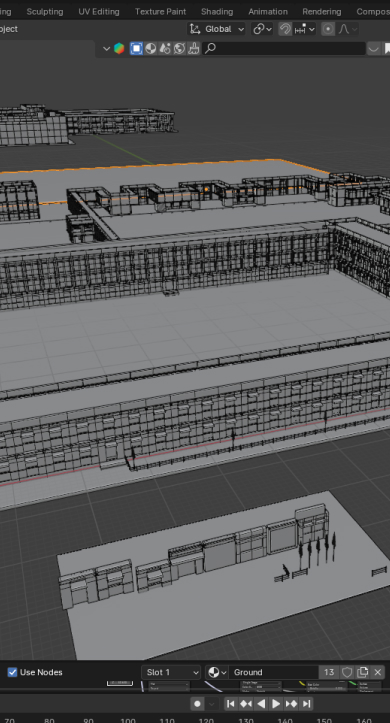This screenshot has height=723, width=390.
Task: Click frame 130 on the timeline ruler
Action: [x=246, y=720]
